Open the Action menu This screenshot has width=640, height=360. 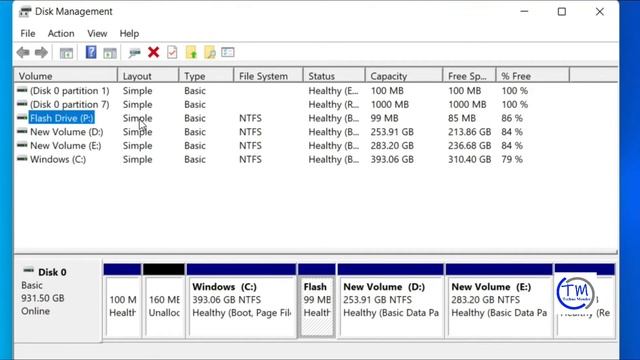[x=61, y=33]
